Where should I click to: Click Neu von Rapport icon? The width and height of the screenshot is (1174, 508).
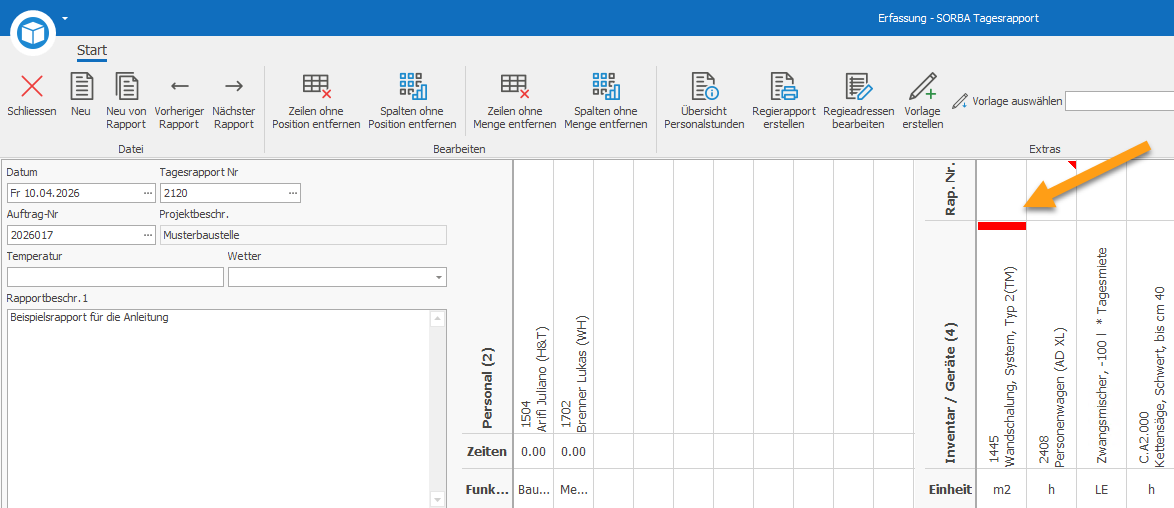127,86
